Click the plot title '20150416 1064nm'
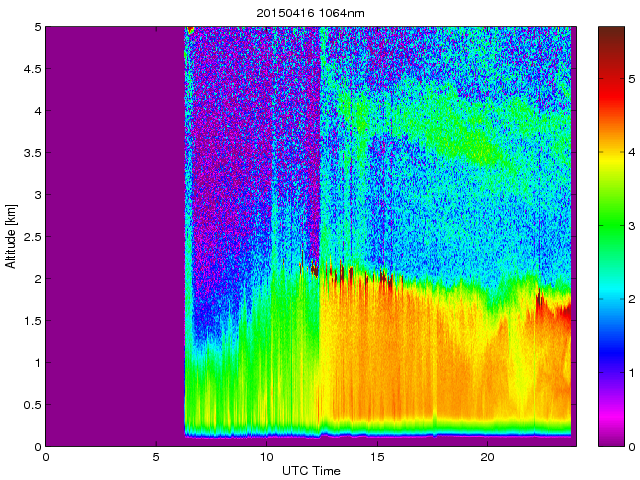 310,13
